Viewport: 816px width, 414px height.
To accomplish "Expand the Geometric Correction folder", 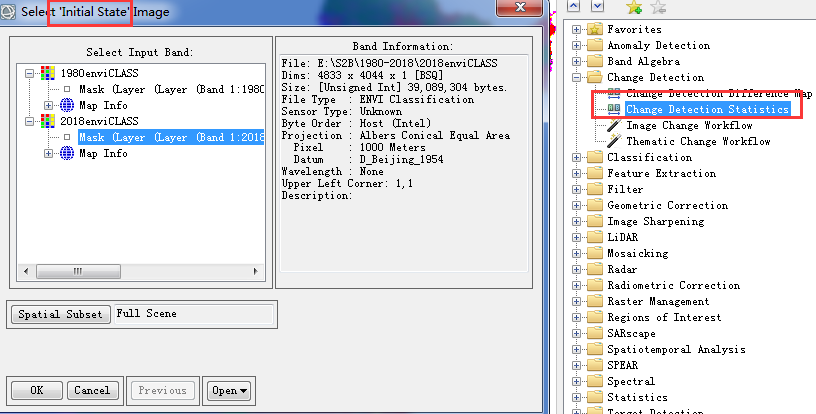I will click(x=576, y=205).
